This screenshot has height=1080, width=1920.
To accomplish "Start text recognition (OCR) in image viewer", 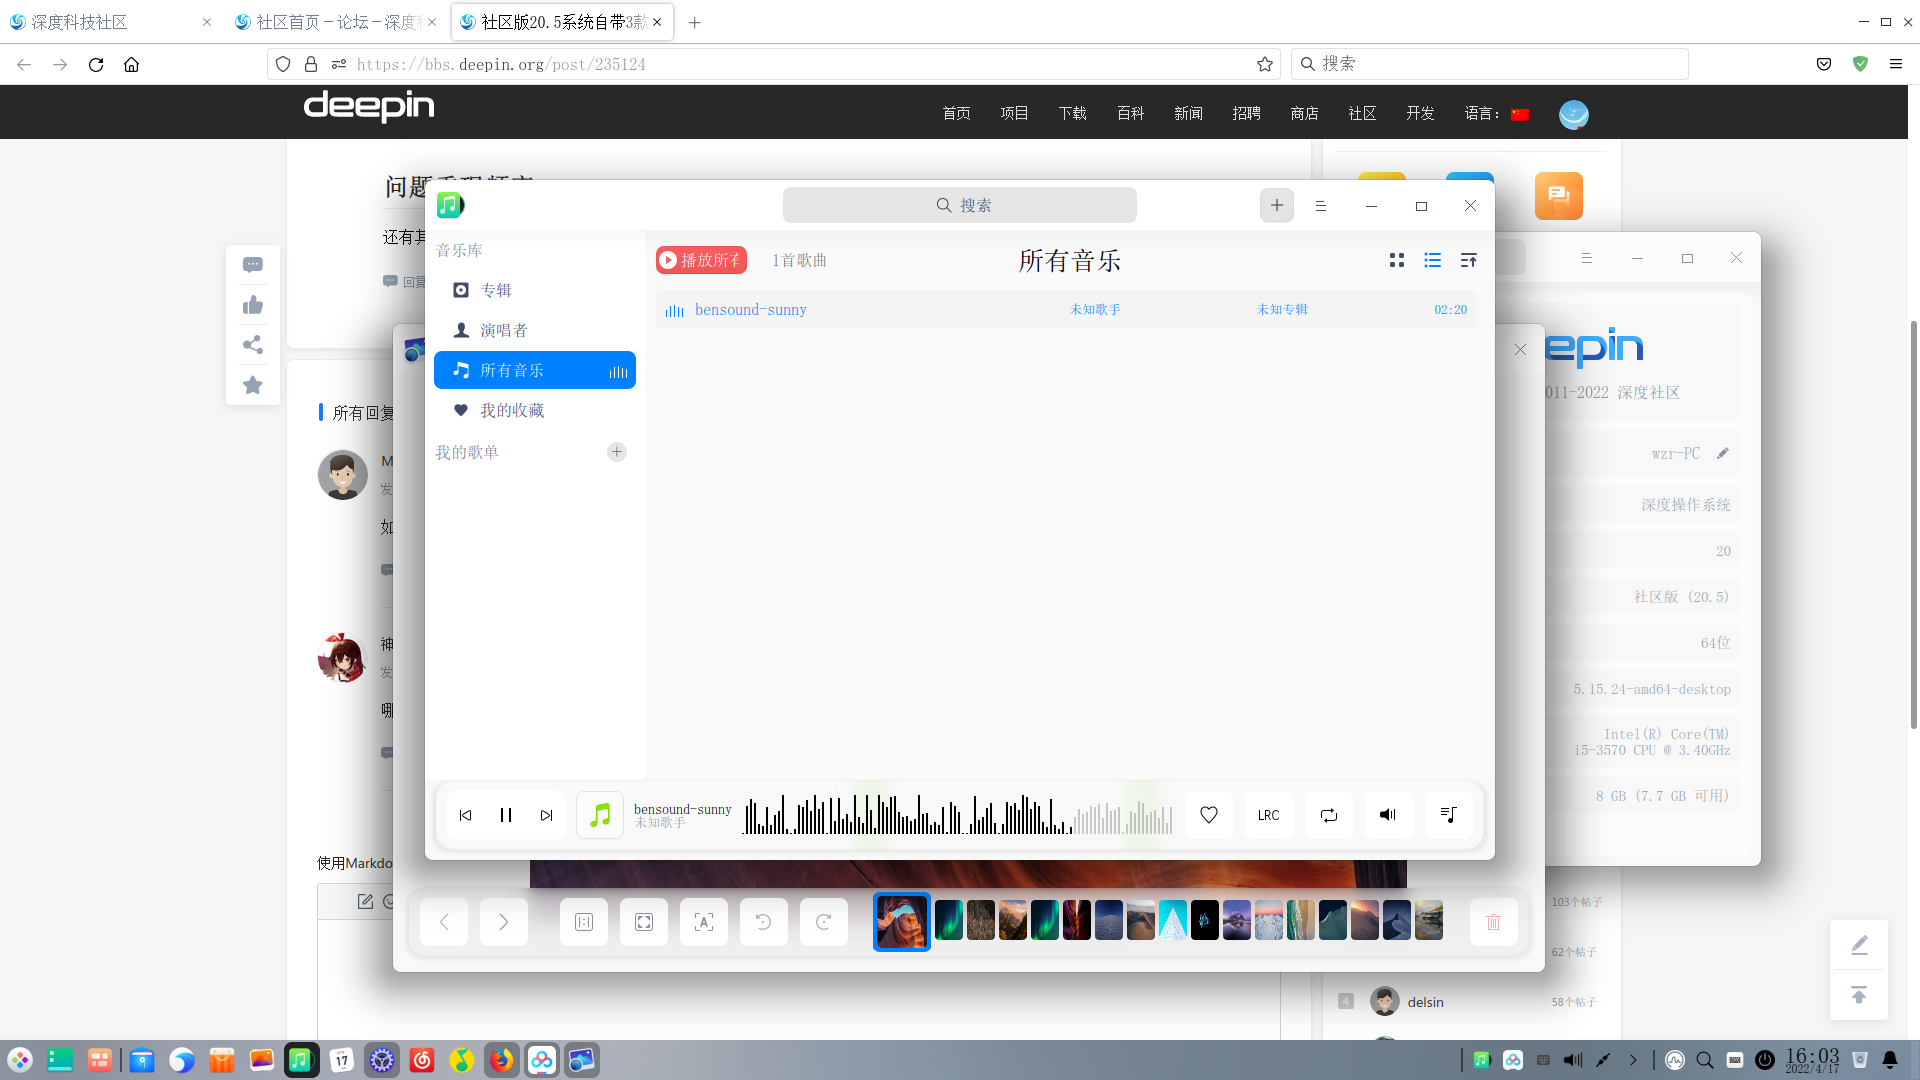I will (x=703, y=921).
